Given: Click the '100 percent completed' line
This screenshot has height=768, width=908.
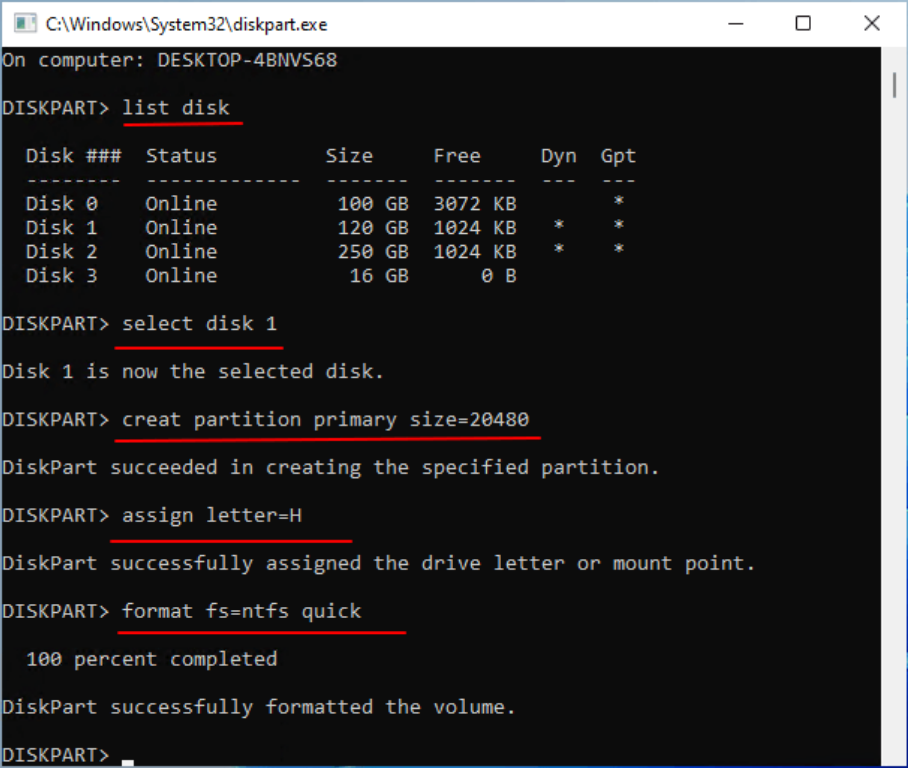Looking at the screenshot, I should [x=152, y=660].
